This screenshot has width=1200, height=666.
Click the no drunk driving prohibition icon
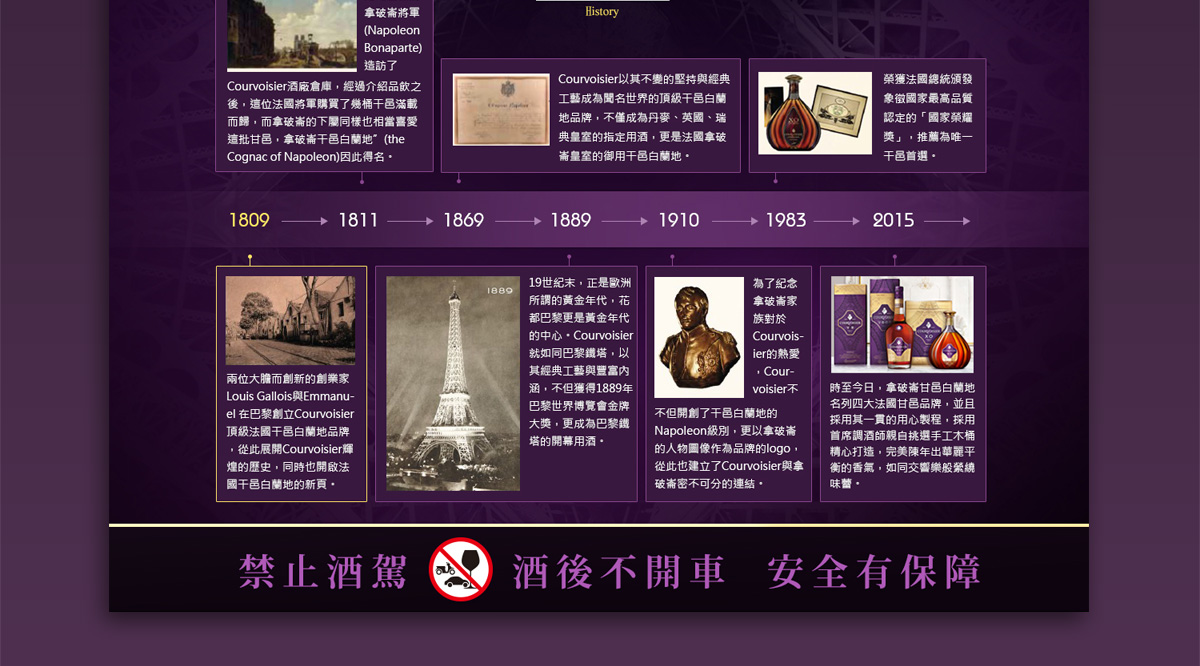point(461,570)
